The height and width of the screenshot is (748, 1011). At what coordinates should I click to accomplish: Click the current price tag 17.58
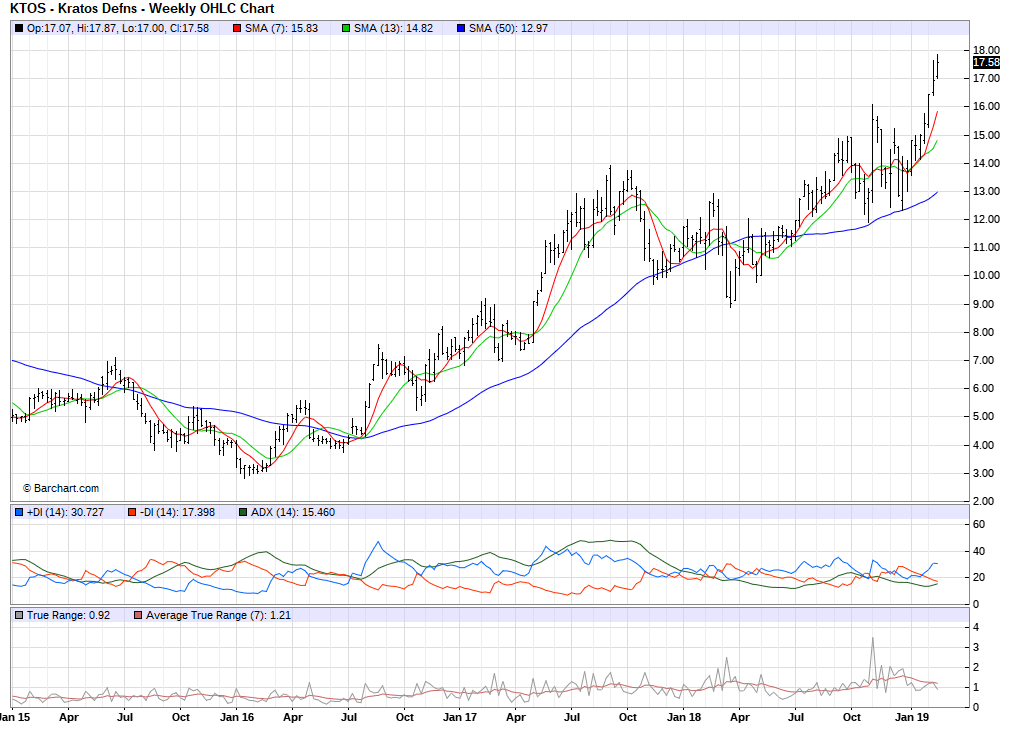986,63
